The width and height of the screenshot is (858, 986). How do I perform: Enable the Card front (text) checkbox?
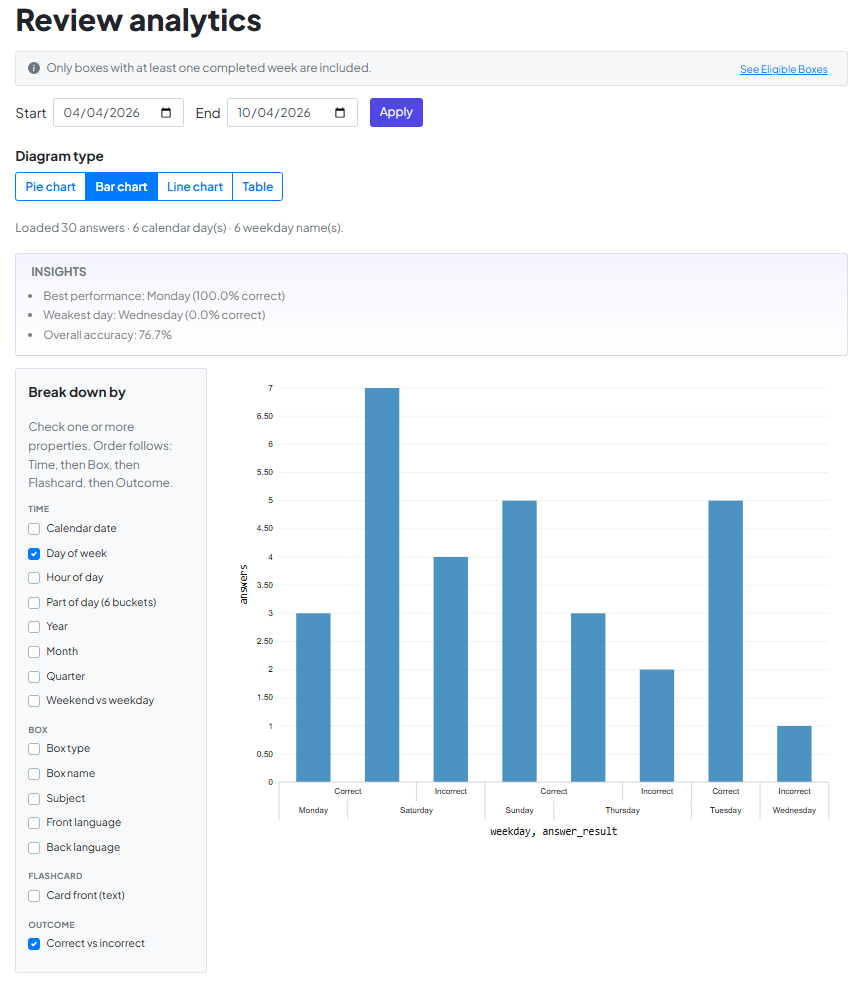tap(34, 896)
